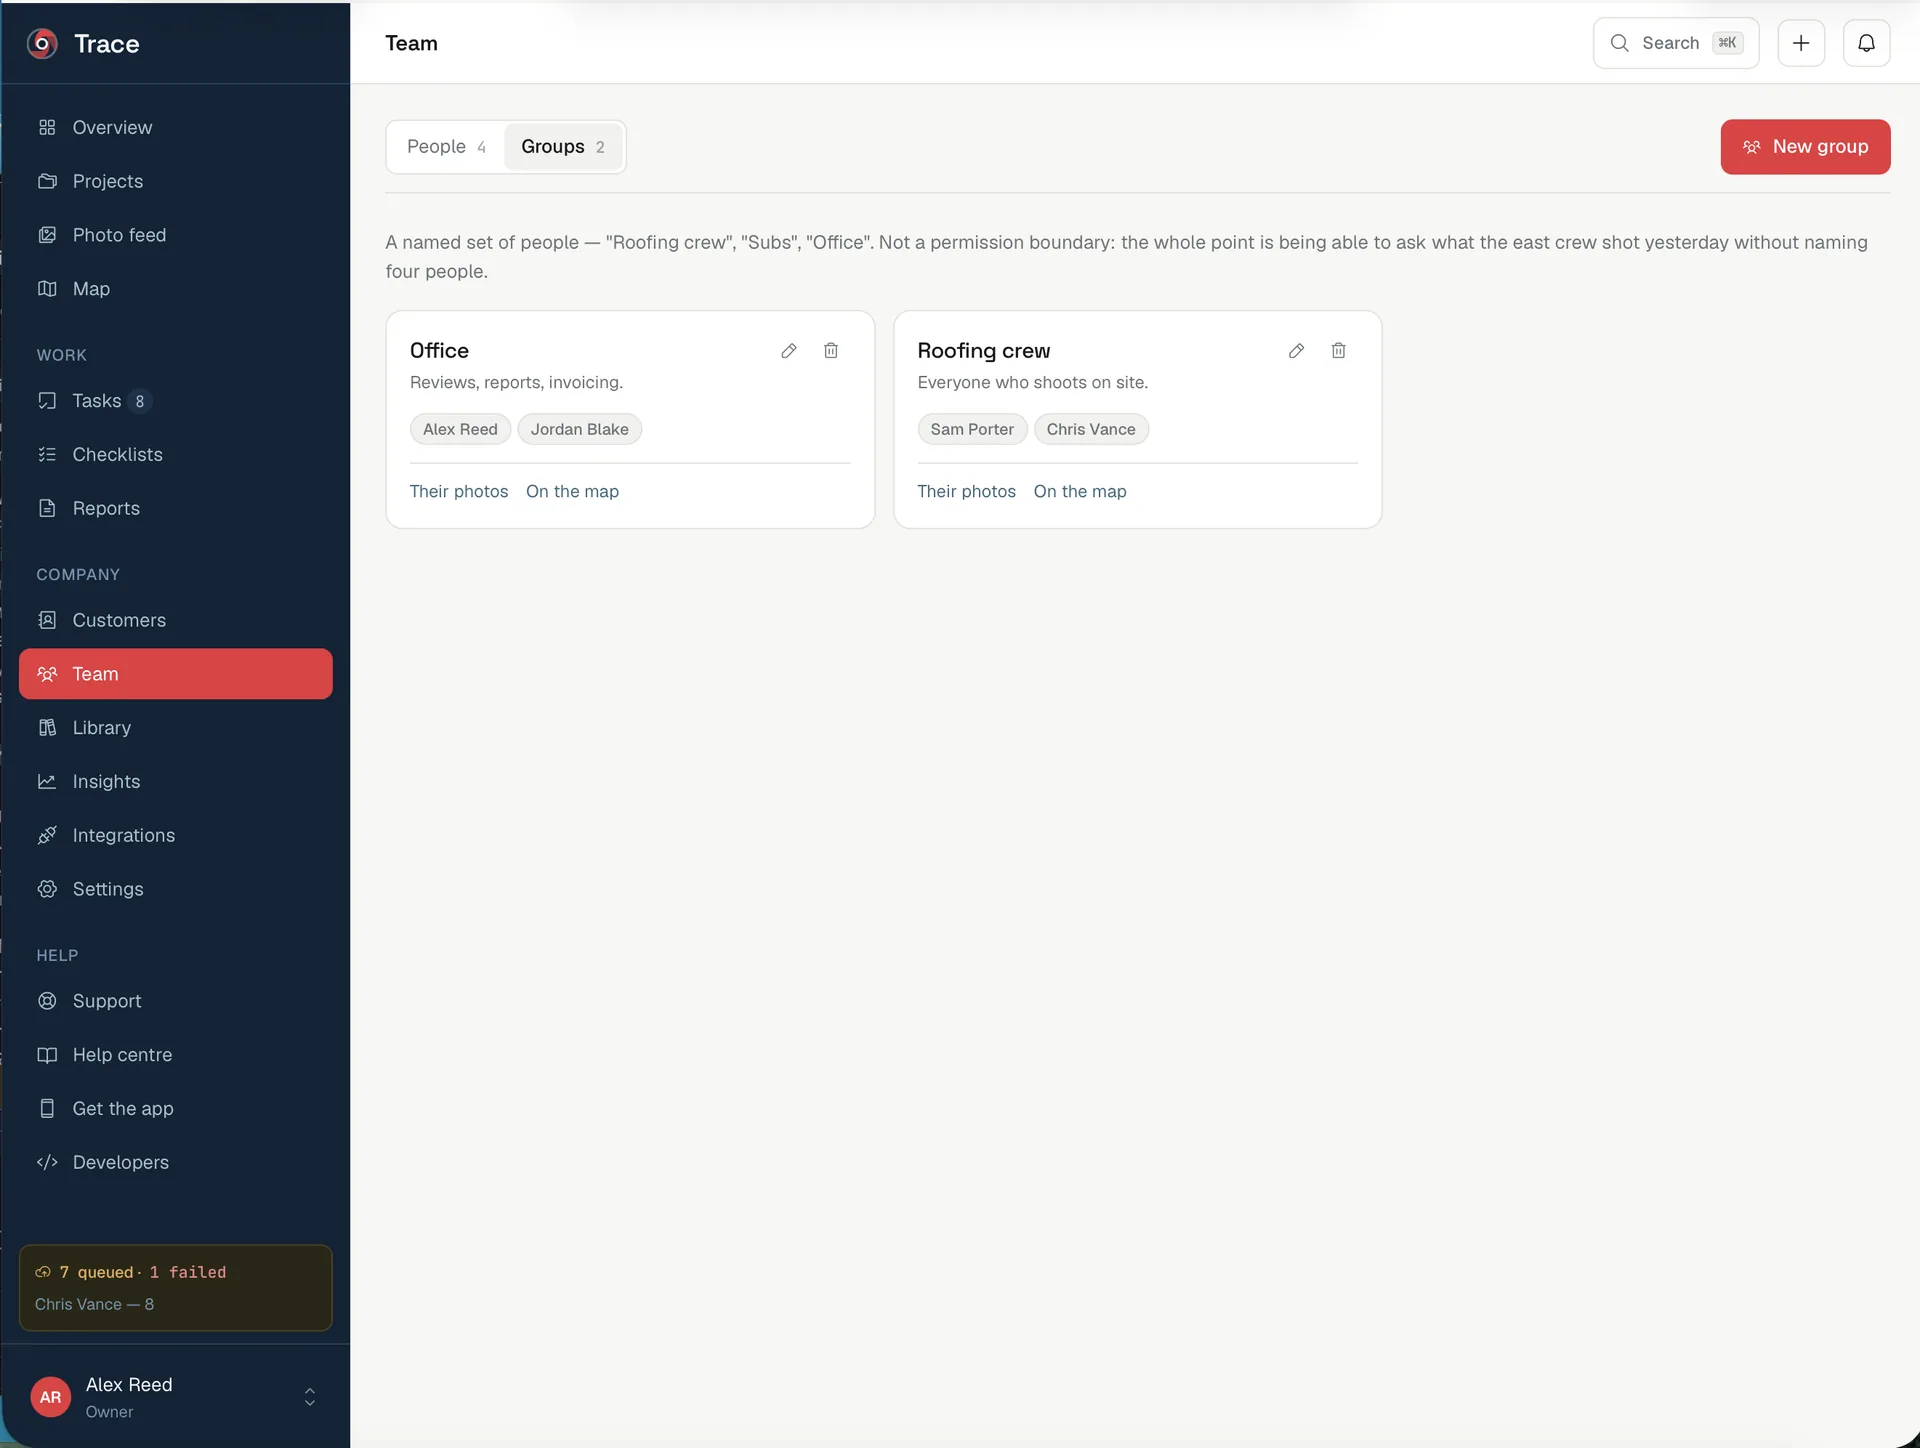The width and height of the screenshot is (1920, 1448).
Task: Delete the Roofing crew group
Action: tap(1338, 351)
